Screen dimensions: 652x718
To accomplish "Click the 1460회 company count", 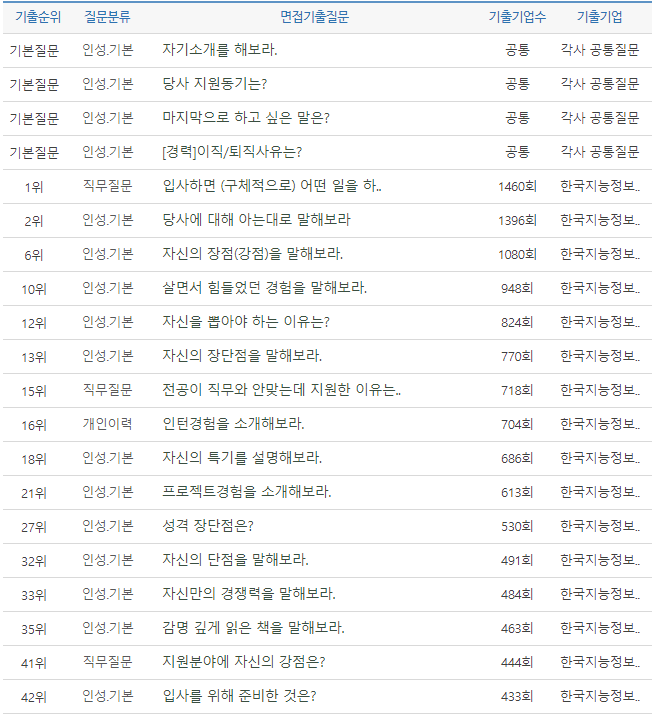I will (517, 186).
